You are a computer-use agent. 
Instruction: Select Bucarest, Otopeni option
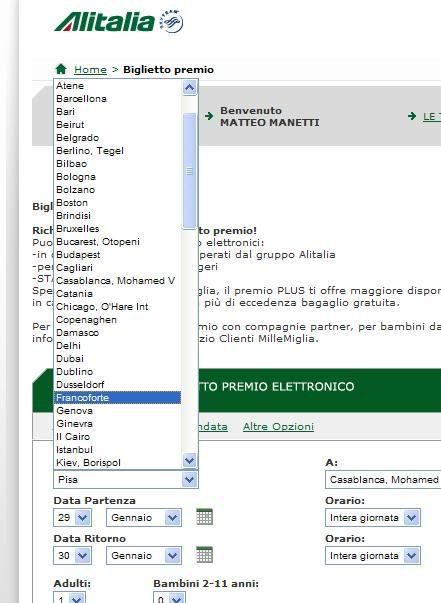[118, 242]
